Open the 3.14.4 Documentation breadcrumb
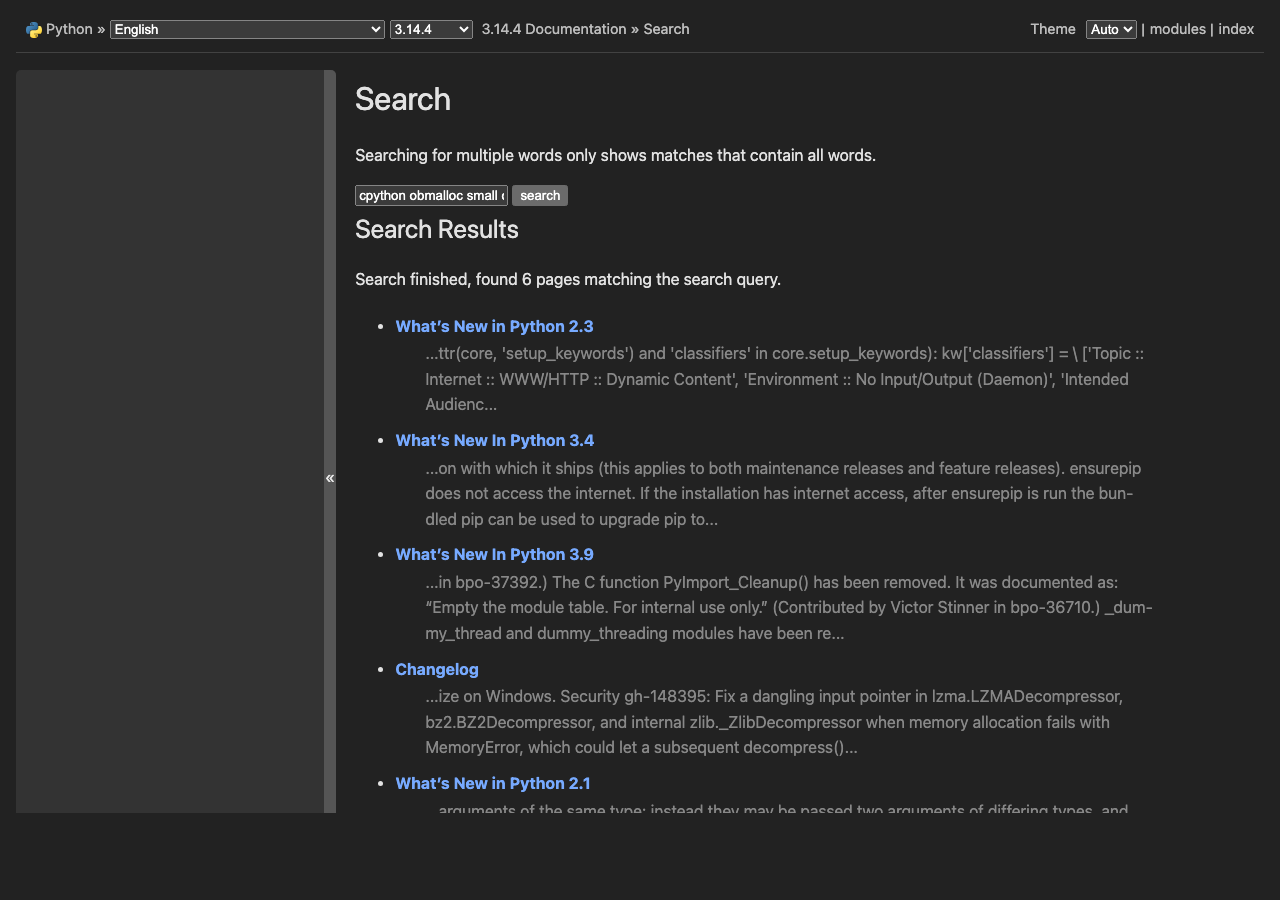The width and height of the screenshot is (1280, 900). pos(553,30)
